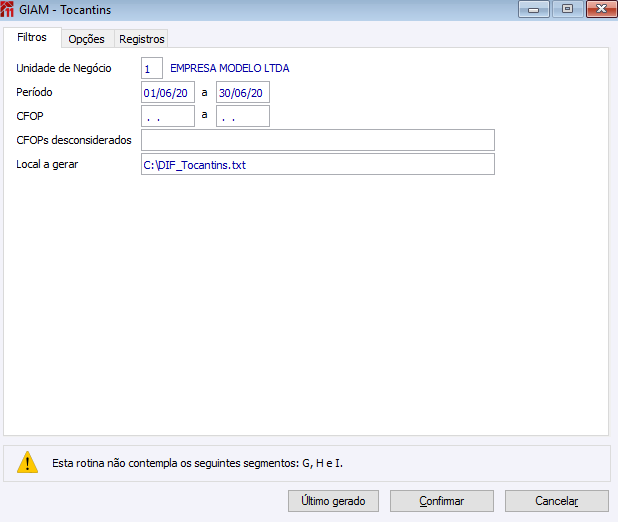Click the Período start date field
This screenshot has width=618, height=522.
(x=168, y=92)
